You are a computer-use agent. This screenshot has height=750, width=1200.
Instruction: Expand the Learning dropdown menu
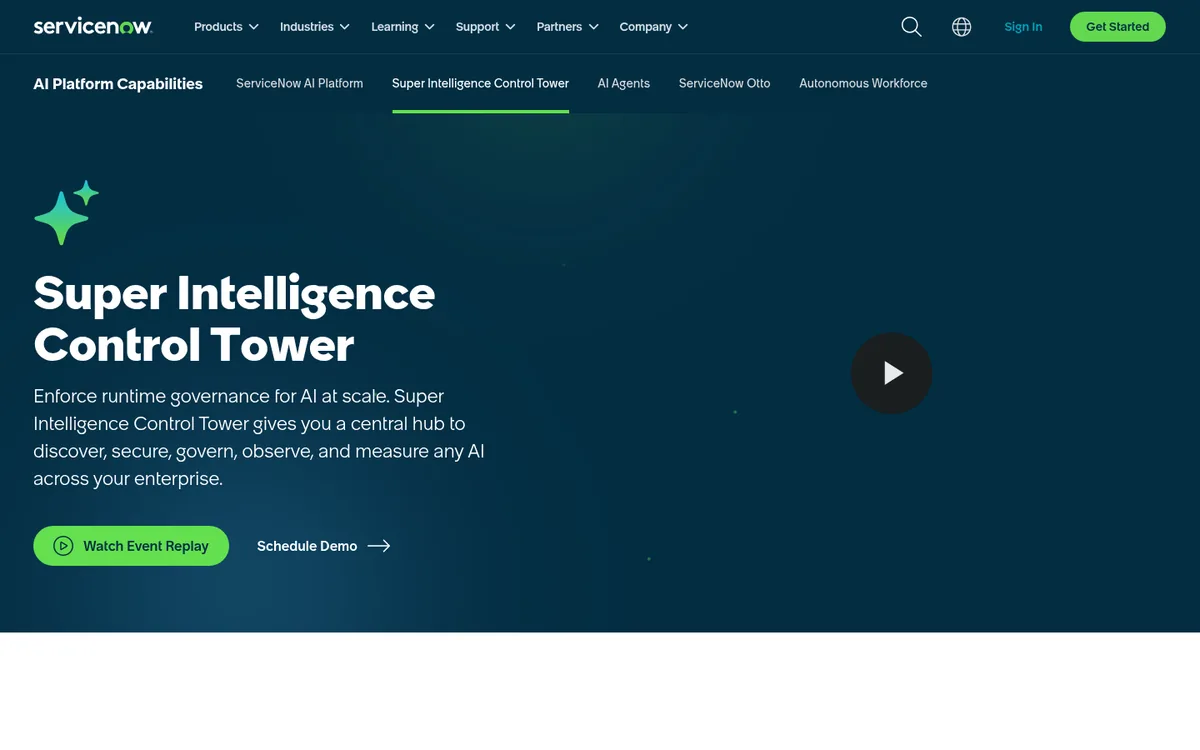pos(403,27)
